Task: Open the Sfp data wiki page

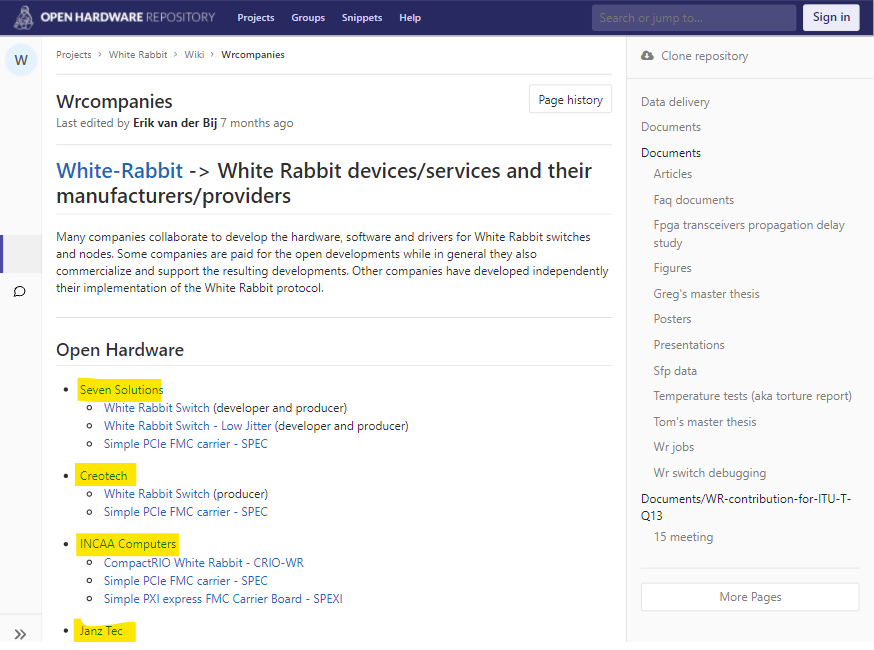Action: click(675, 371)
